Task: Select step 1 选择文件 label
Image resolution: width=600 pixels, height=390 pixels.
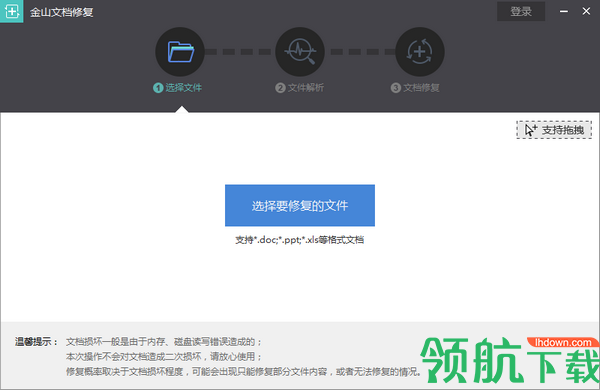Action: [x=178, y=88]
